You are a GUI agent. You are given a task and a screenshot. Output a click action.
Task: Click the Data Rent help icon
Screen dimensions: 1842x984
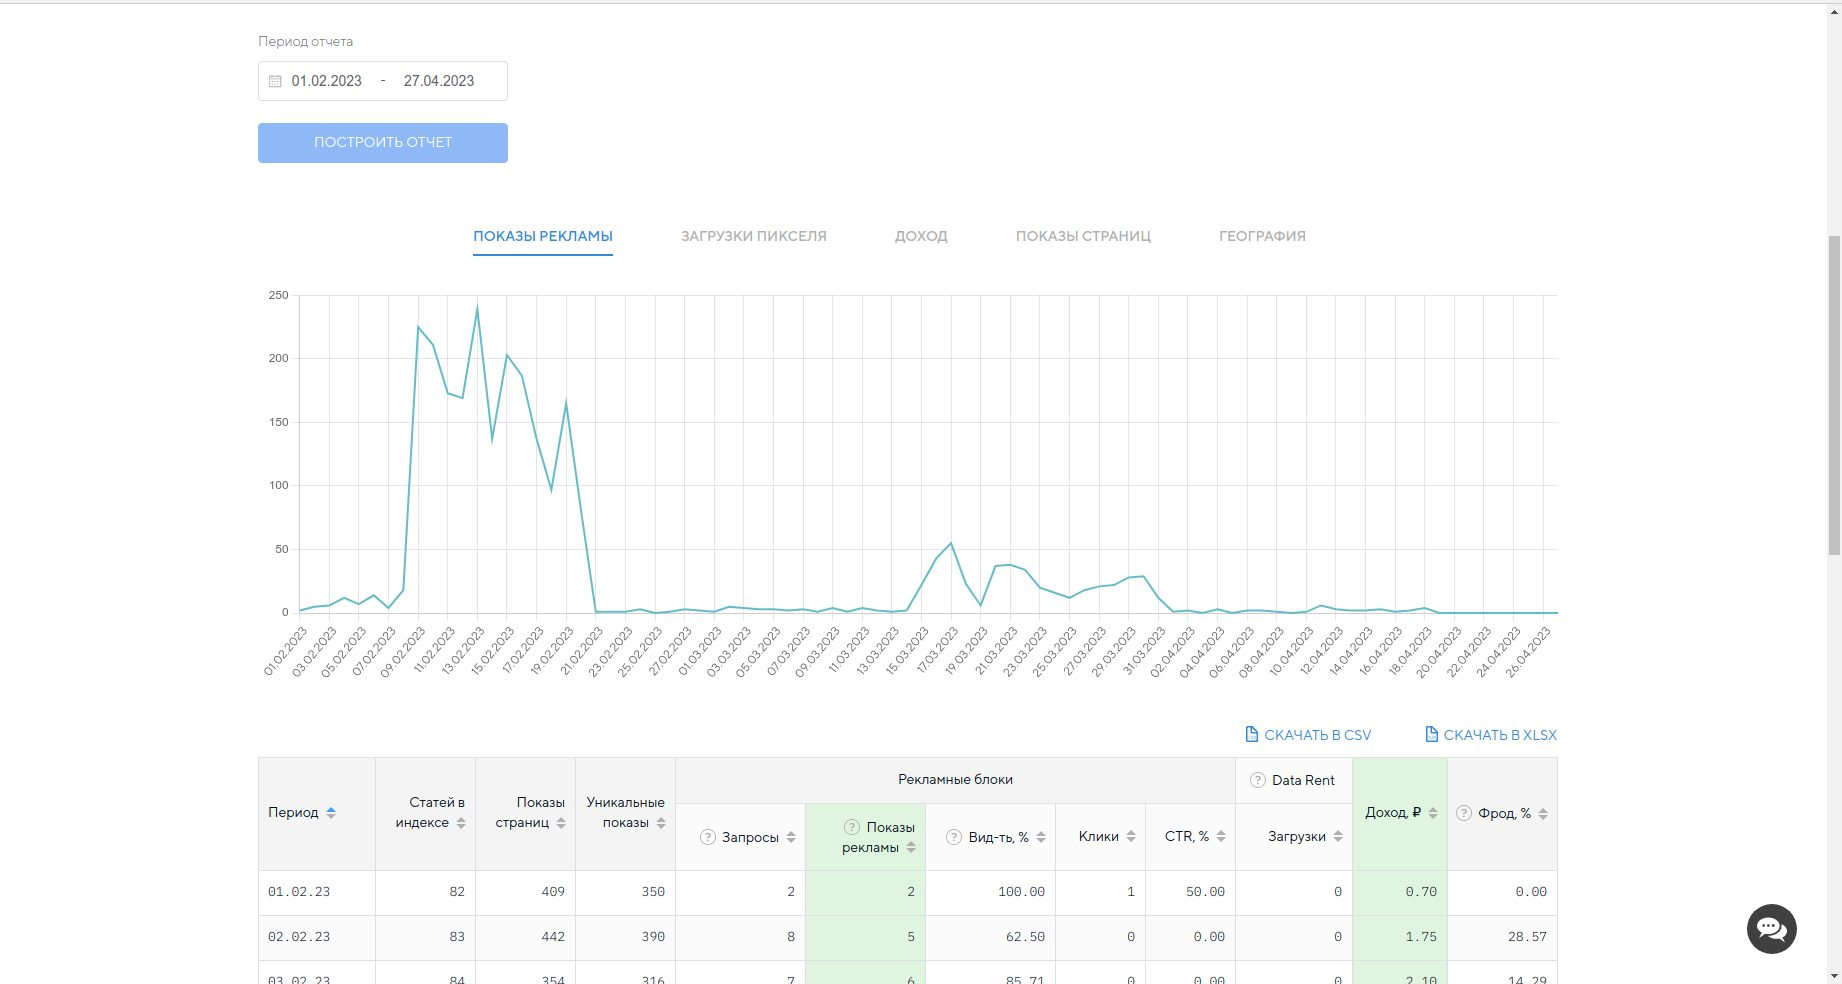pyautogui.click(x=1258, y=780)
